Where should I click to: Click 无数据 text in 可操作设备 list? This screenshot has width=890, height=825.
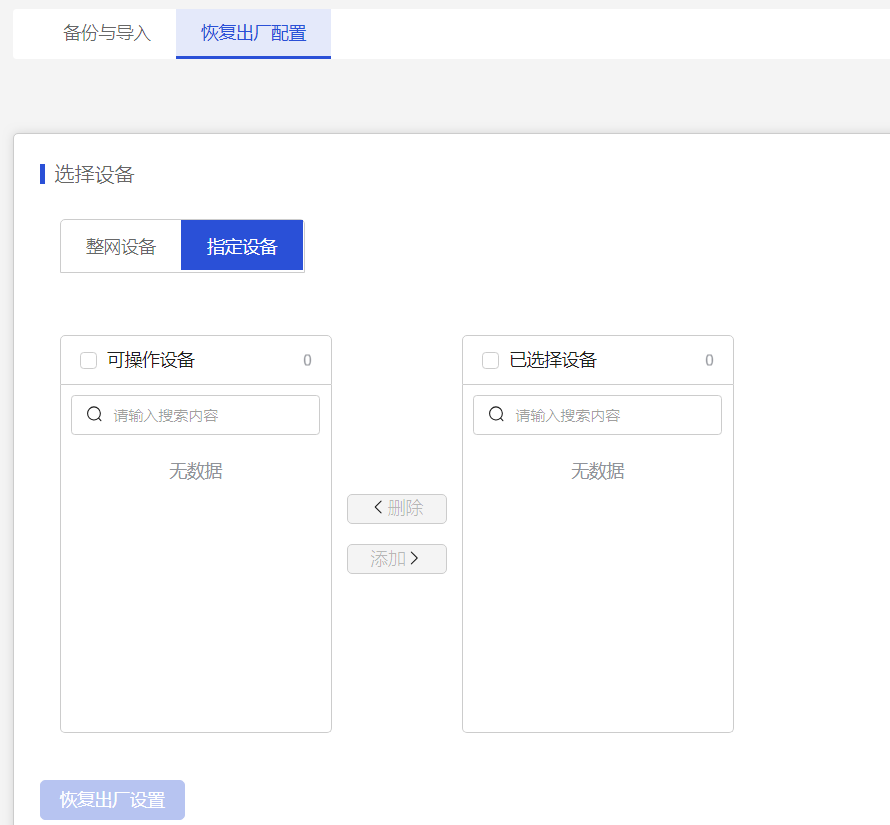(196, 471)
